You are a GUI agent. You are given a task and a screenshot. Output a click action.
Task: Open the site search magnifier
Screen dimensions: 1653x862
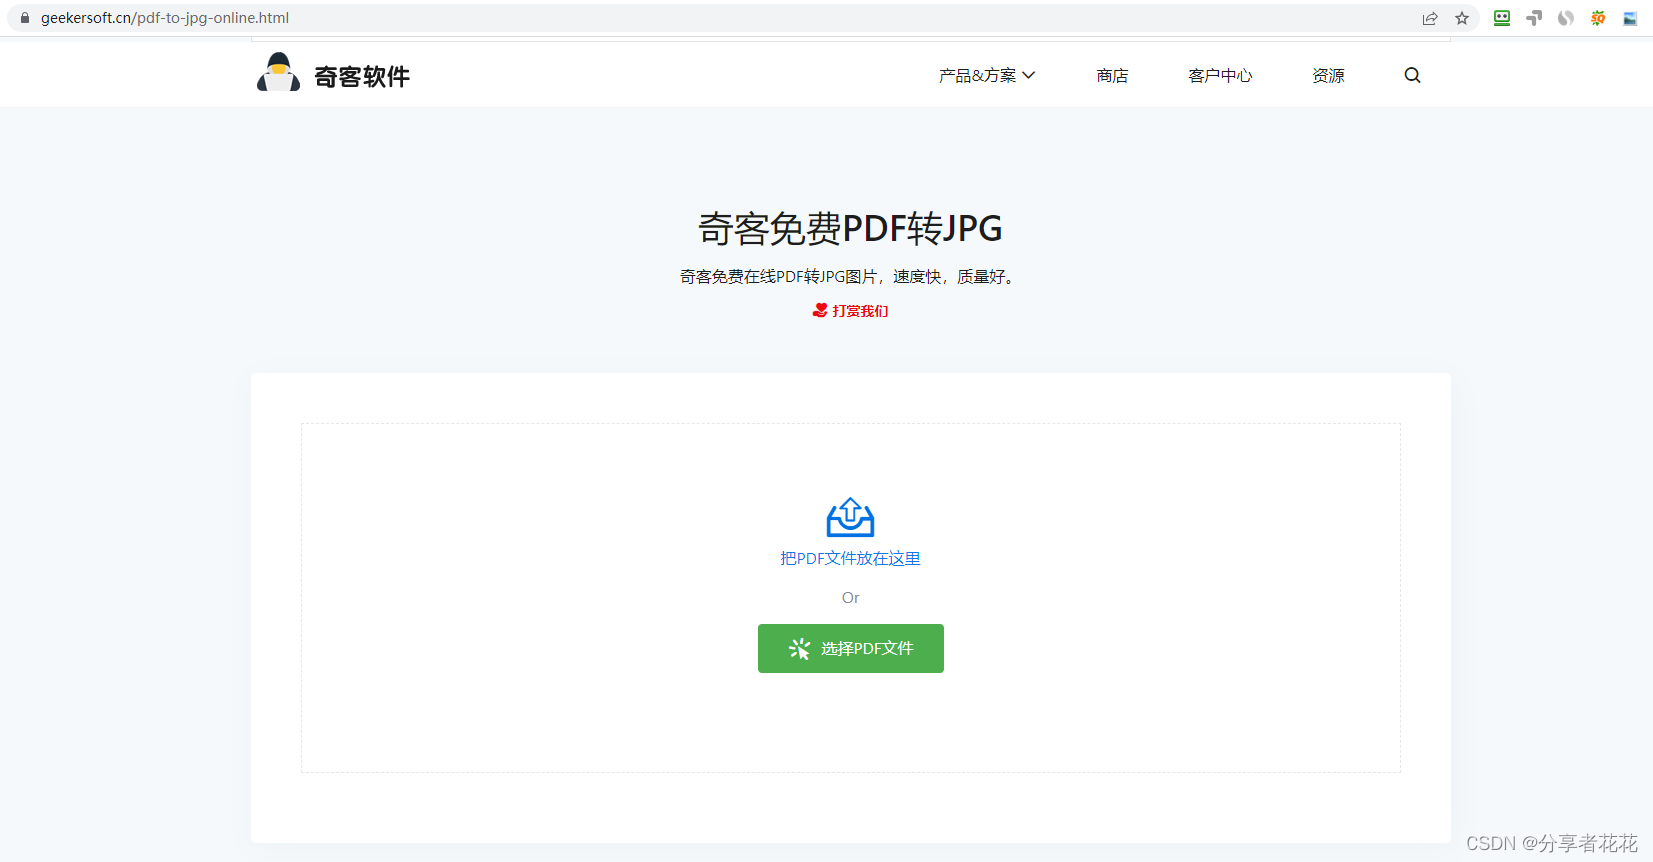[1412, 75]
